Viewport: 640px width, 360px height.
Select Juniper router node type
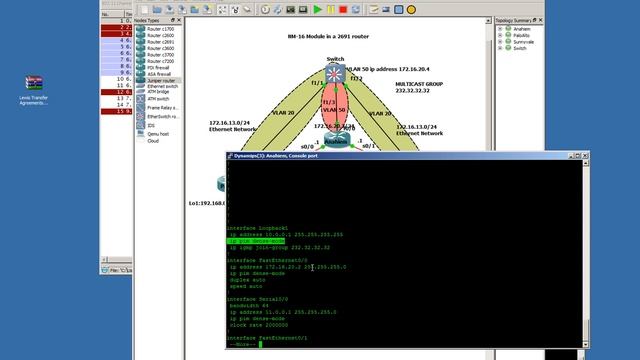coord(158,81)
